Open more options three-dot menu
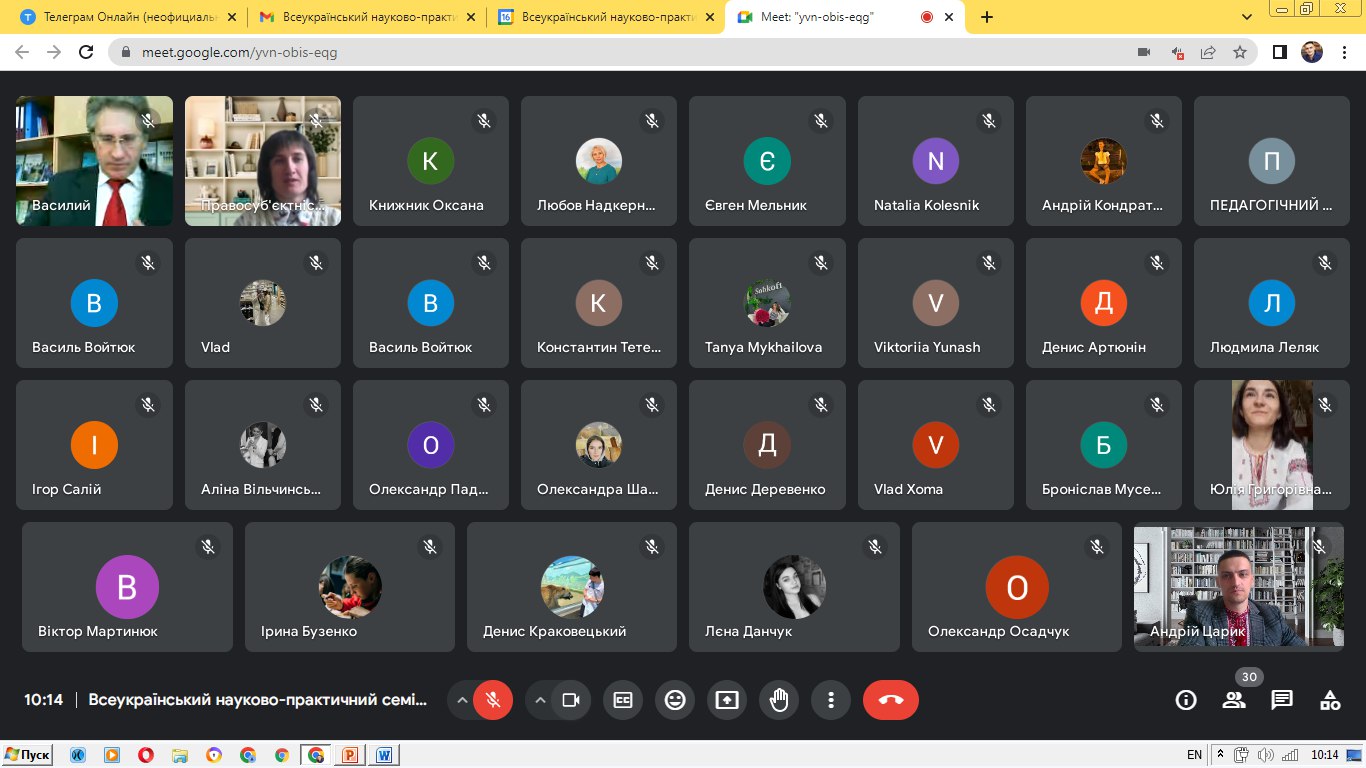Screen dimensions: 1366x768 tap(830, 700)
